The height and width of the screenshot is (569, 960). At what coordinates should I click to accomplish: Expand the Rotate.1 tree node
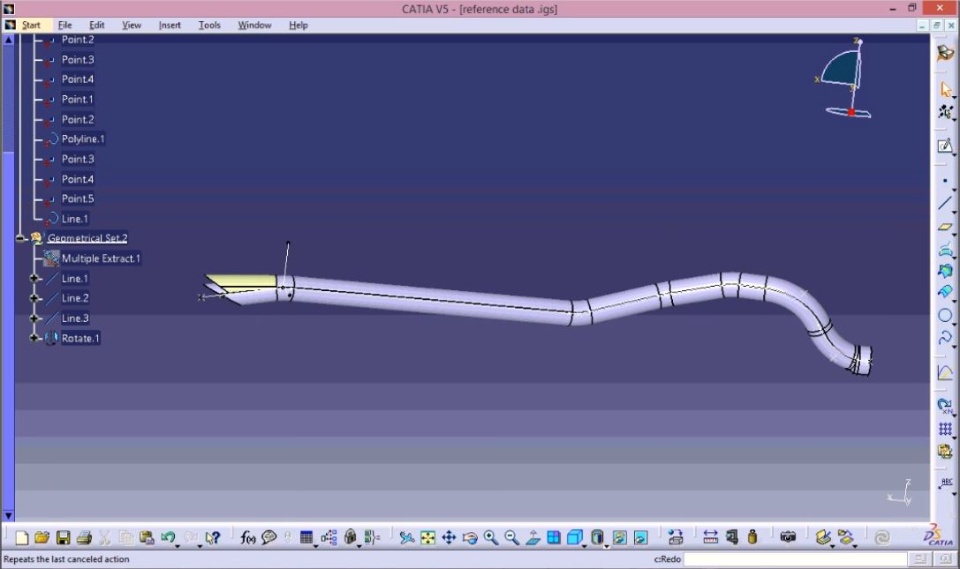pos(34,338)
